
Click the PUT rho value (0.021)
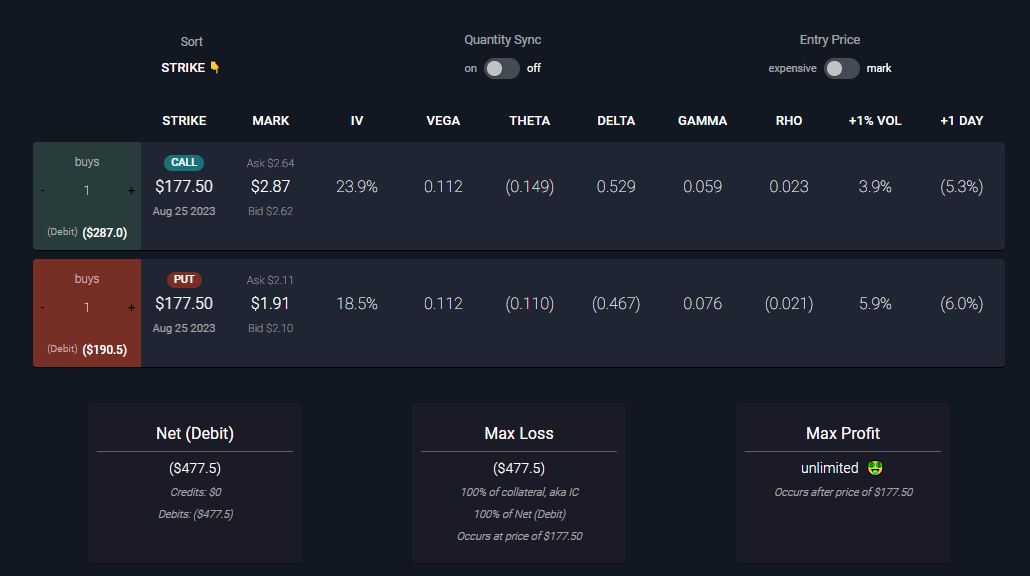(x=789, y=303)
